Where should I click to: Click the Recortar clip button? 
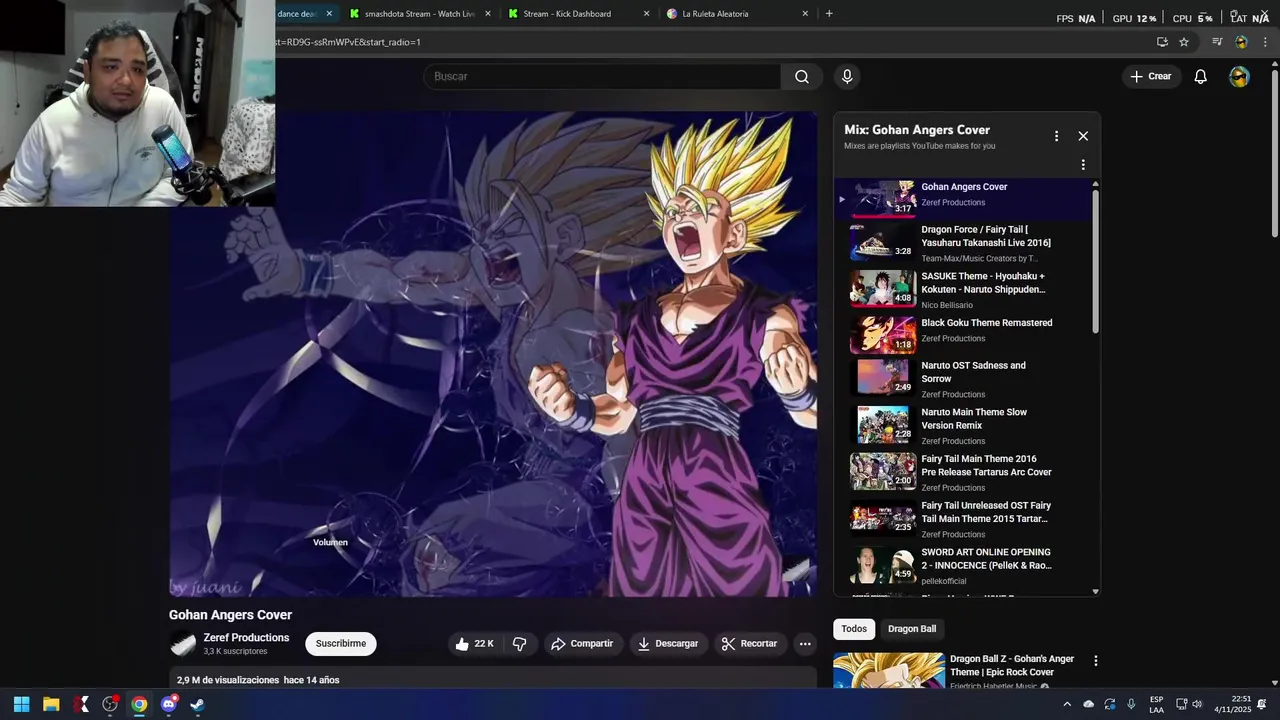point(750,644)
